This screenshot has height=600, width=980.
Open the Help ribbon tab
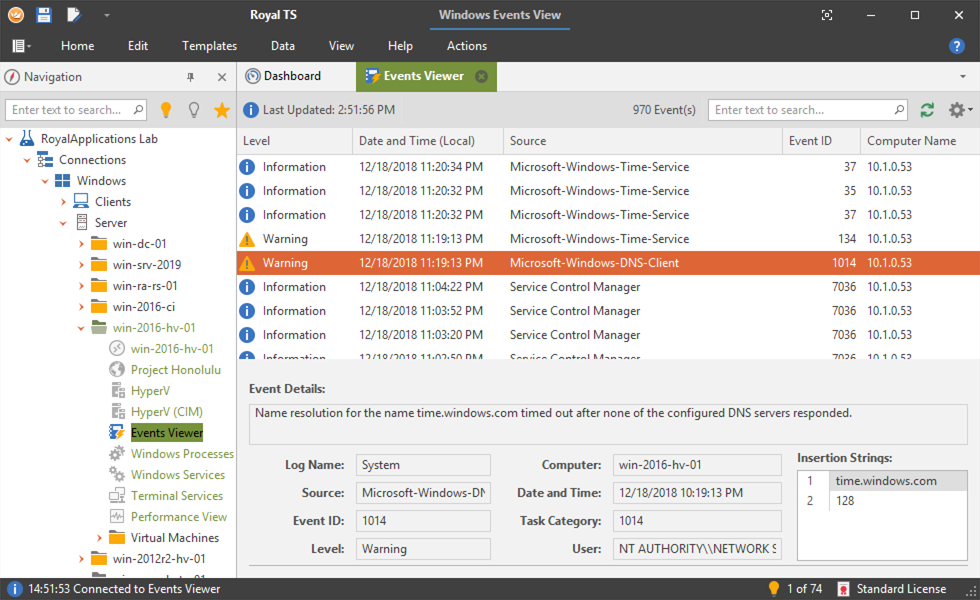point(400,46)
